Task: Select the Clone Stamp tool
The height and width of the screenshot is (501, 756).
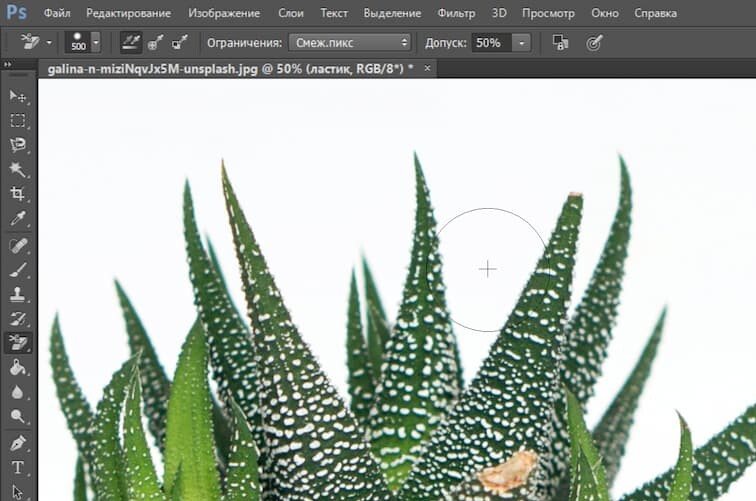Action: (x=18, y=295)
